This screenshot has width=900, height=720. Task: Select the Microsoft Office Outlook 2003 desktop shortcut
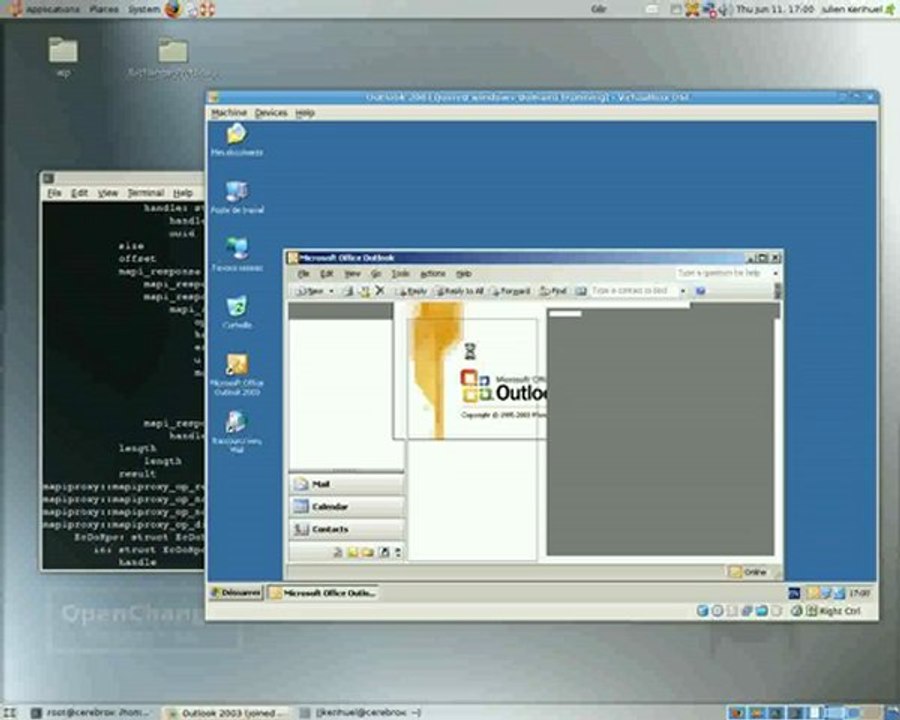tap(237, 374)
